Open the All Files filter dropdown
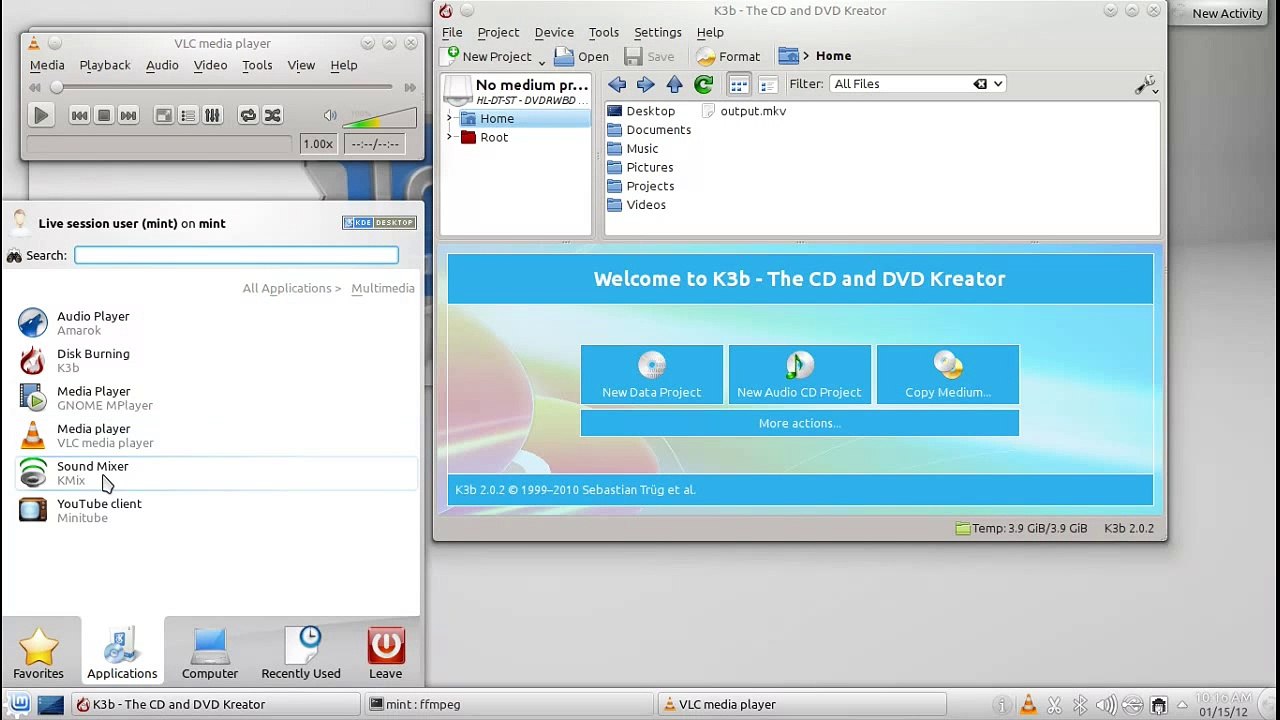The width and height of the screenshot is (1280, 720). (x=997, y=84)
